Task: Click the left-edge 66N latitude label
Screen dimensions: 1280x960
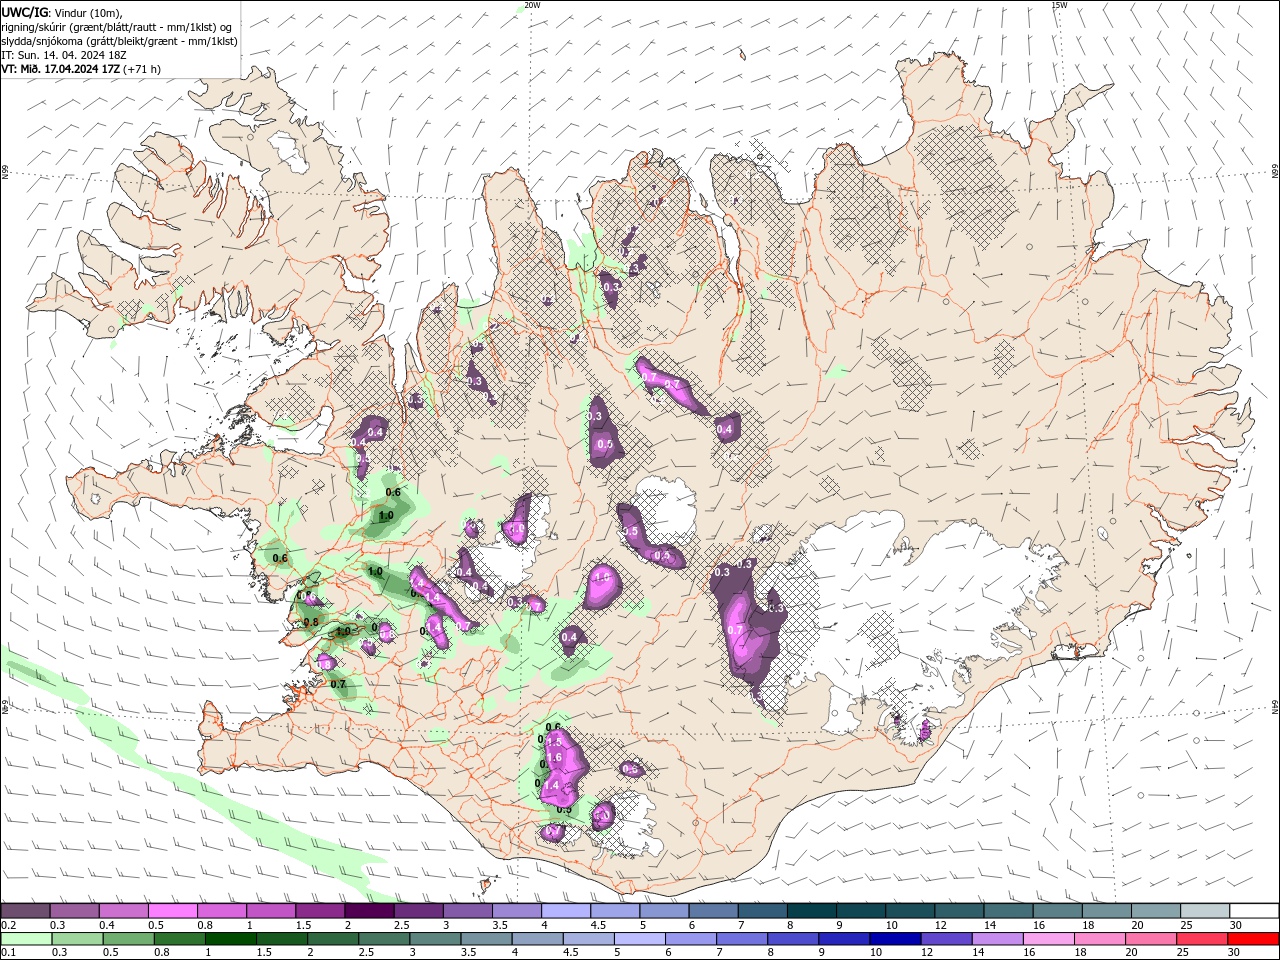Action: [x=5, y=173]
